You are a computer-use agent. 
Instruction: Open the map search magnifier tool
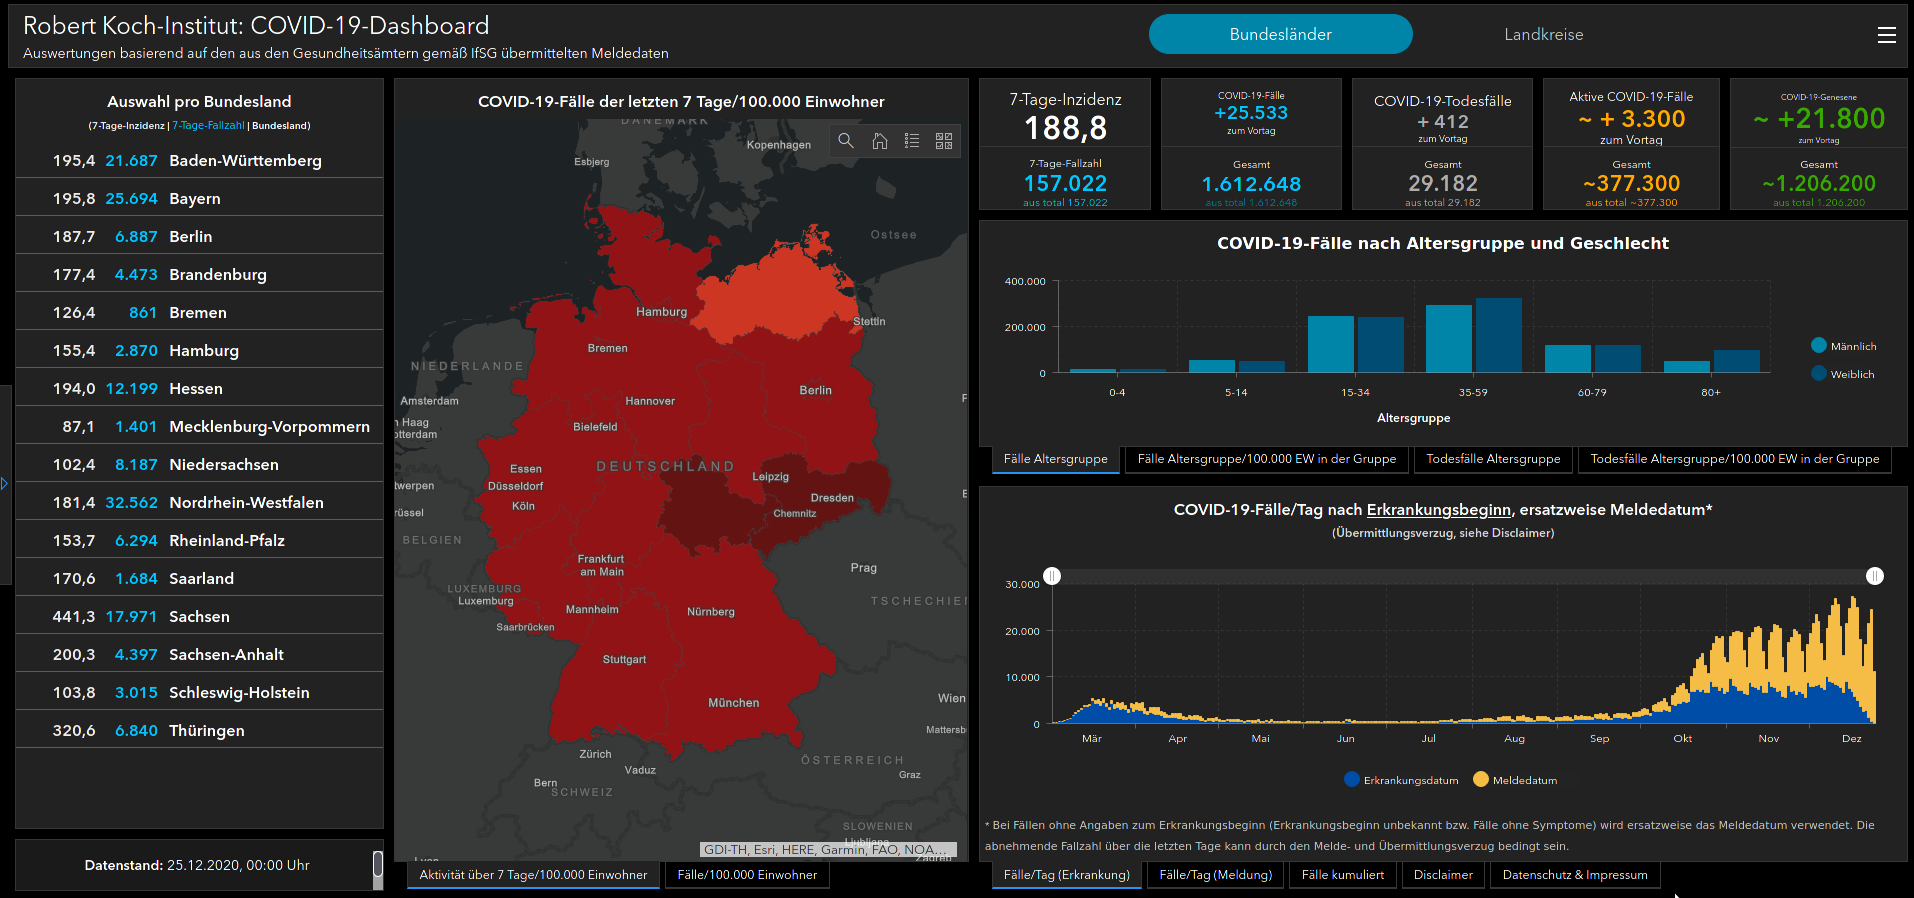pyautogui.click(x=846, y=141)
